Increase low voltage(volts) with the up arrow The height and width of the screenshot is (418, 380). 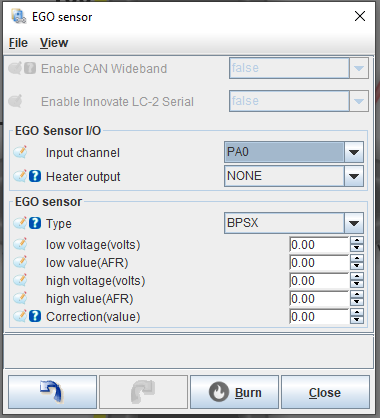pyautogui.click(x=357, y=241)
